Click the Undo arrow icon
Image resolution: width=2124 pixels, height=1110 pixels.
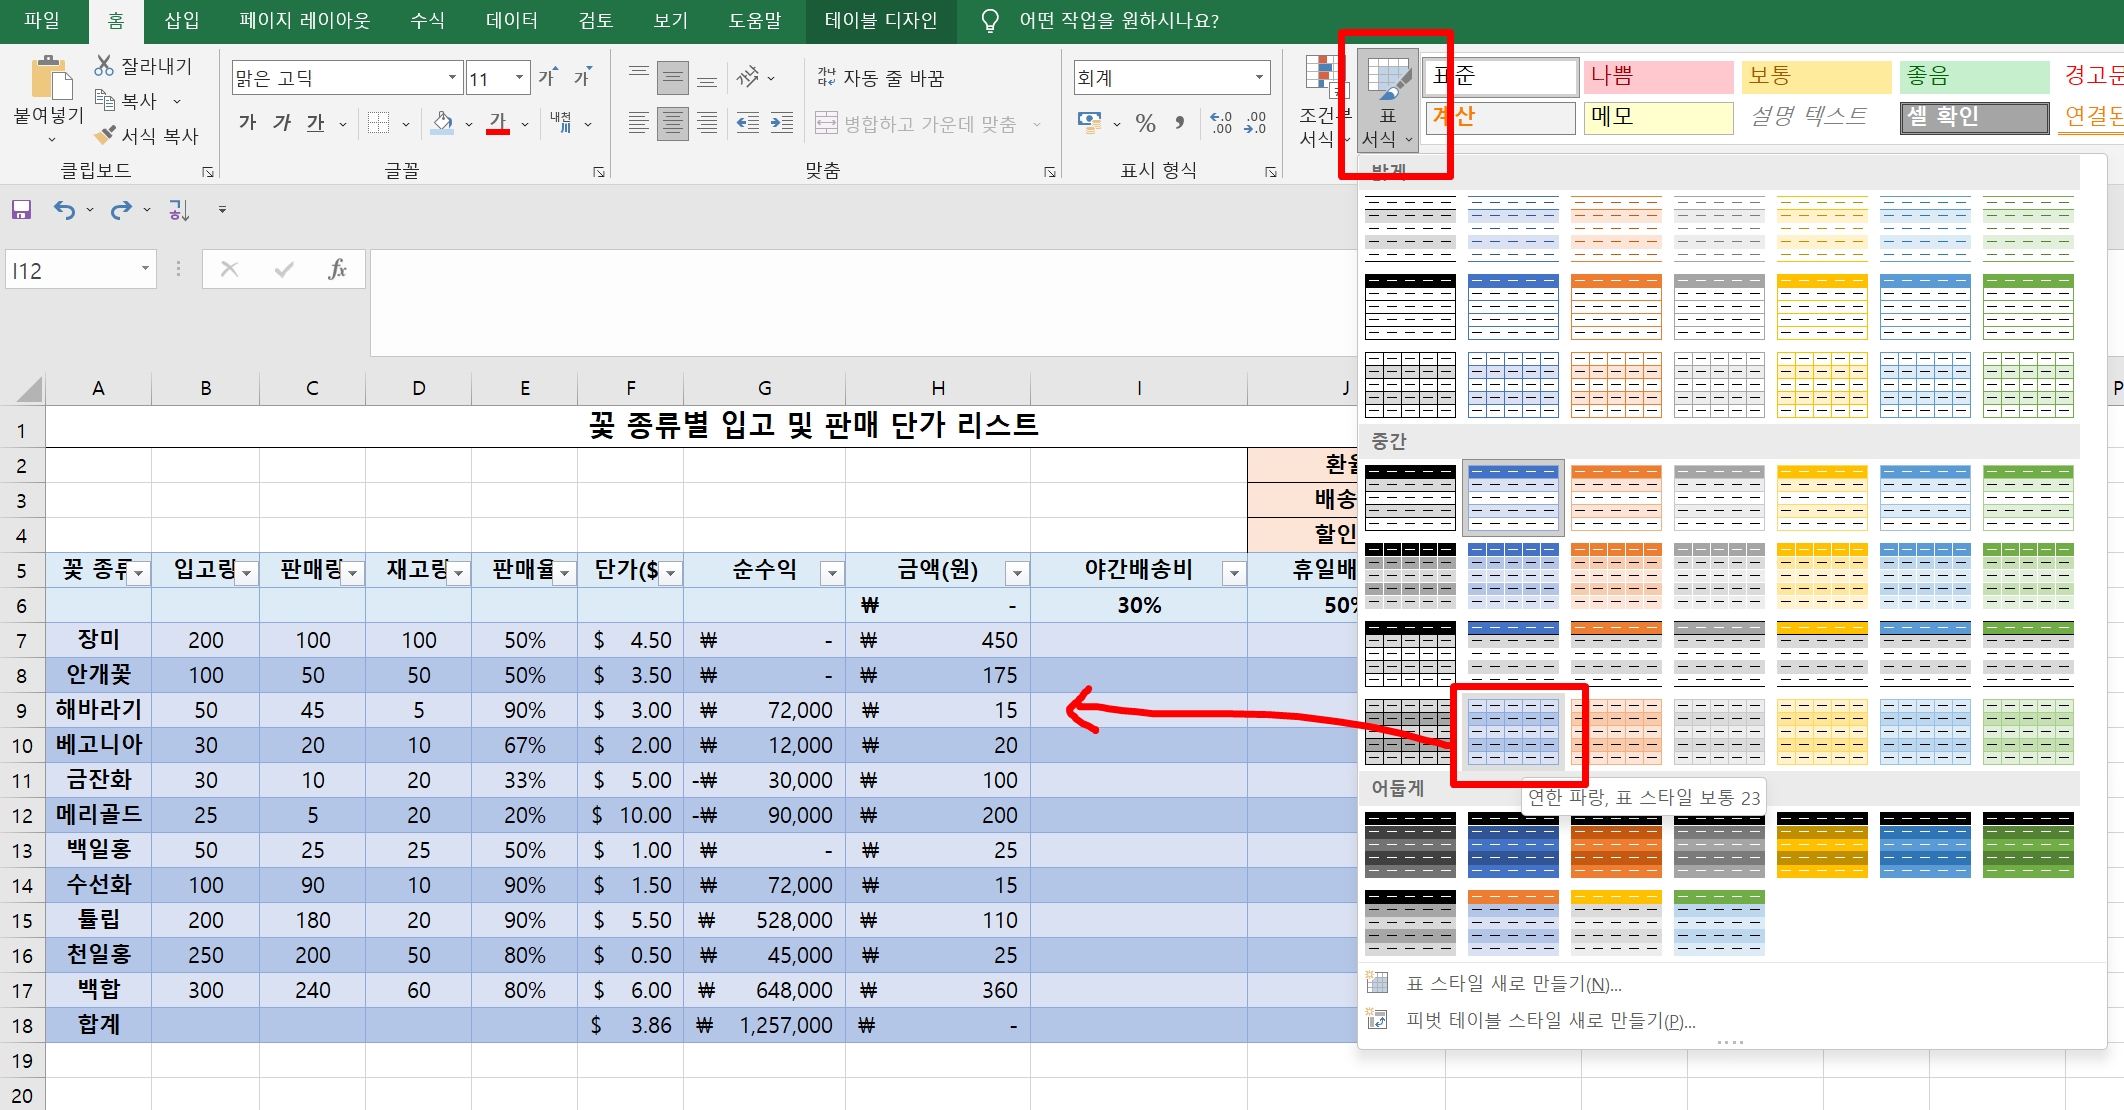pos(64,210)
